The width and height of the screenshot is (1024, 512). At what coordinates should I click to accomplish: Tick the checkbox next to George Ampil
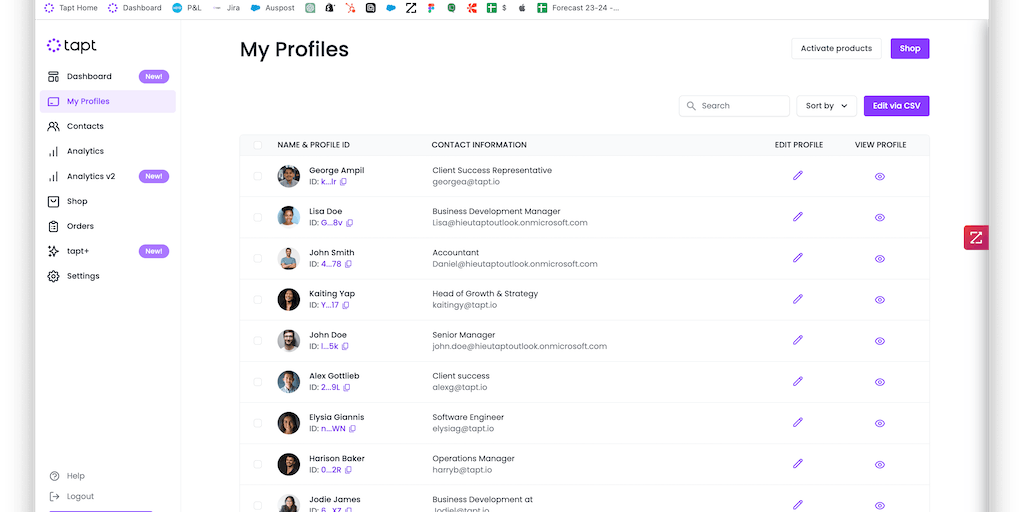coord(258,176)
